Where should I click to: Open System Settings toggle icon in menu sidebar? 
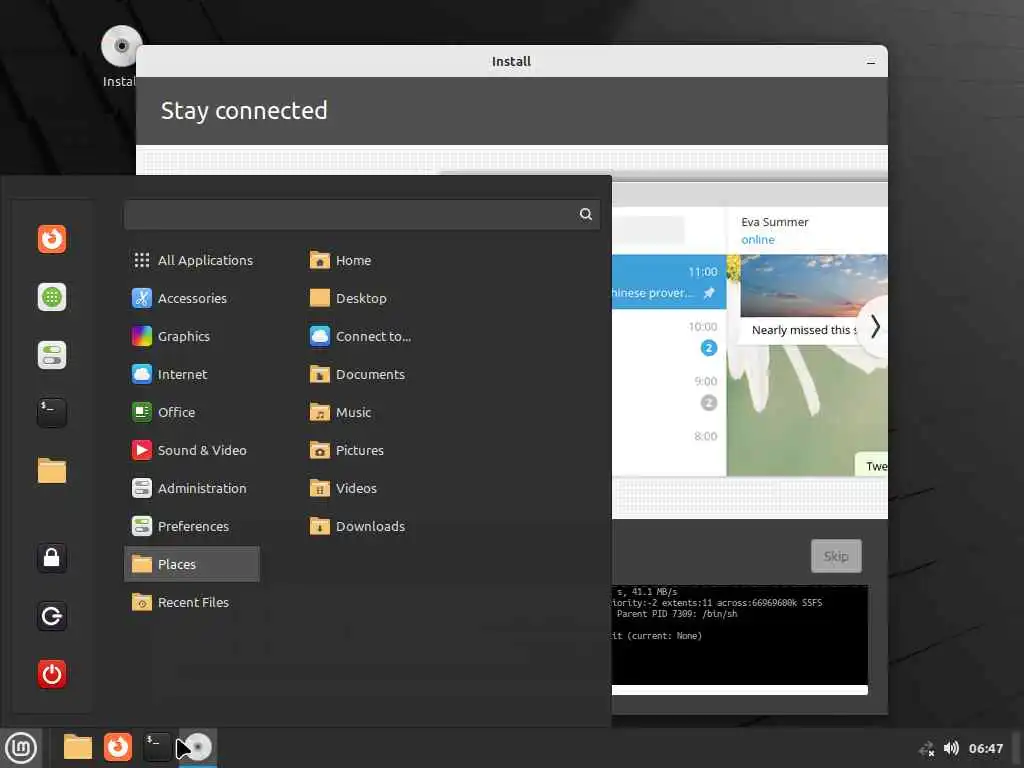pyautogui.click(x=52, y=355)
